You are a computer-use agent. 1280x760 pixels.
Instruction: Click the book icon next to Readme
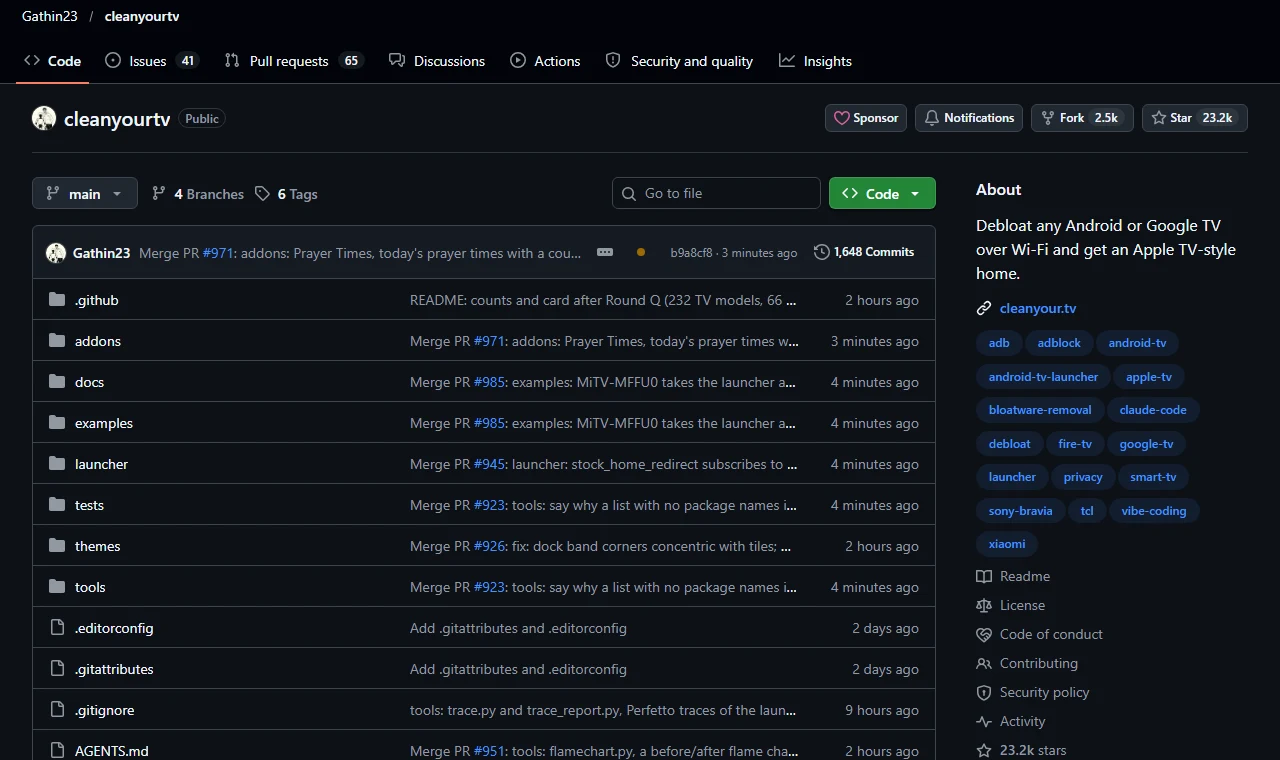[984, 576]
